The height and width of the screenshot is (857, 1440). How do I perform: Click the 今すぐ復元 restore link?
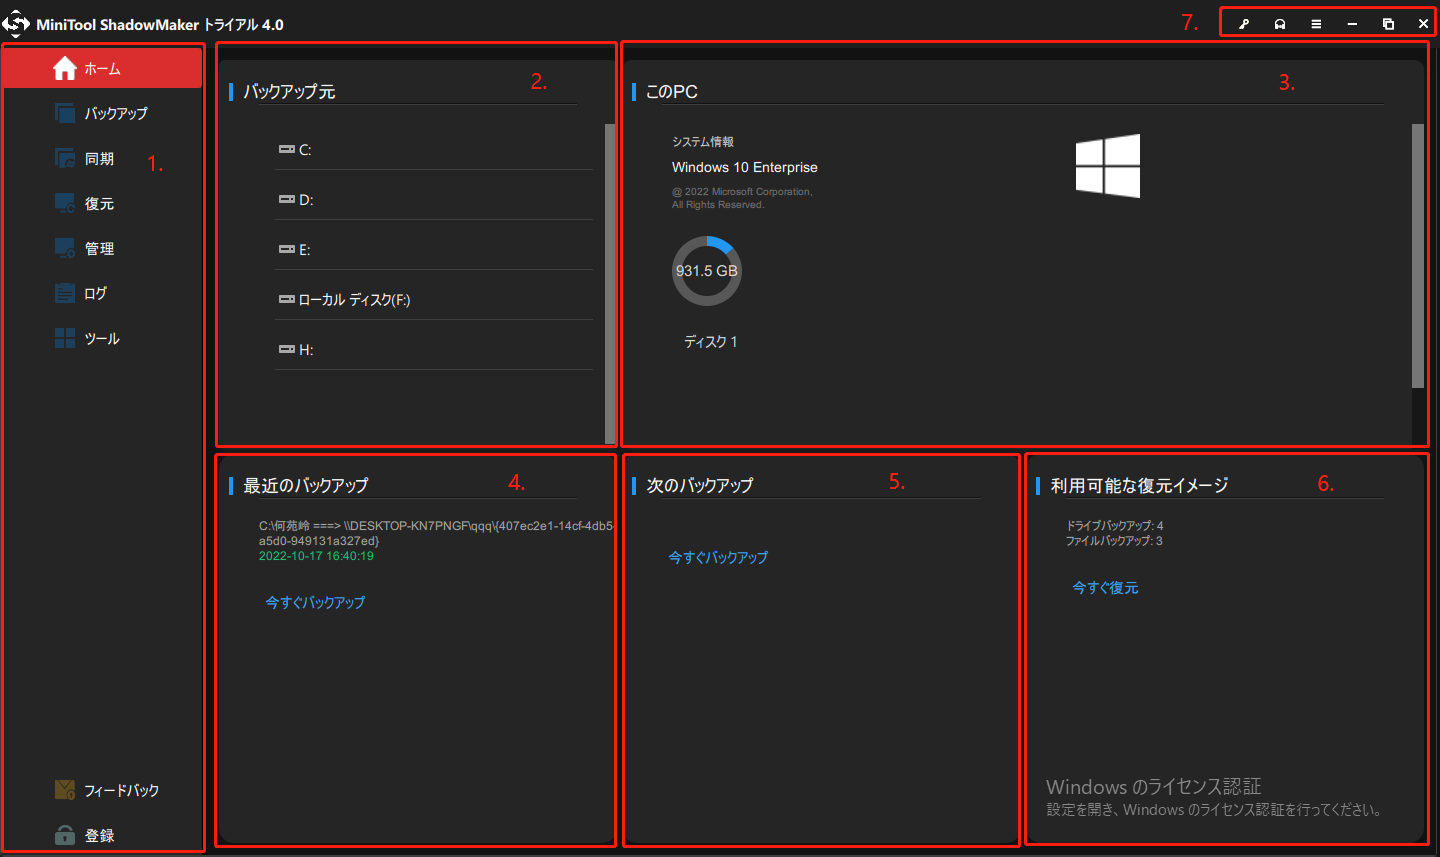point(1105,587)
